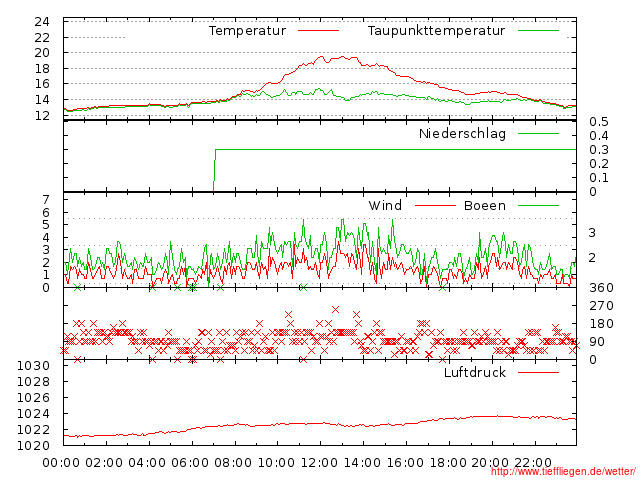The height and width of the screenshot is (480, 640).
Task: Click the 1024 pressure axis value
Action: [x=33, y=413]
